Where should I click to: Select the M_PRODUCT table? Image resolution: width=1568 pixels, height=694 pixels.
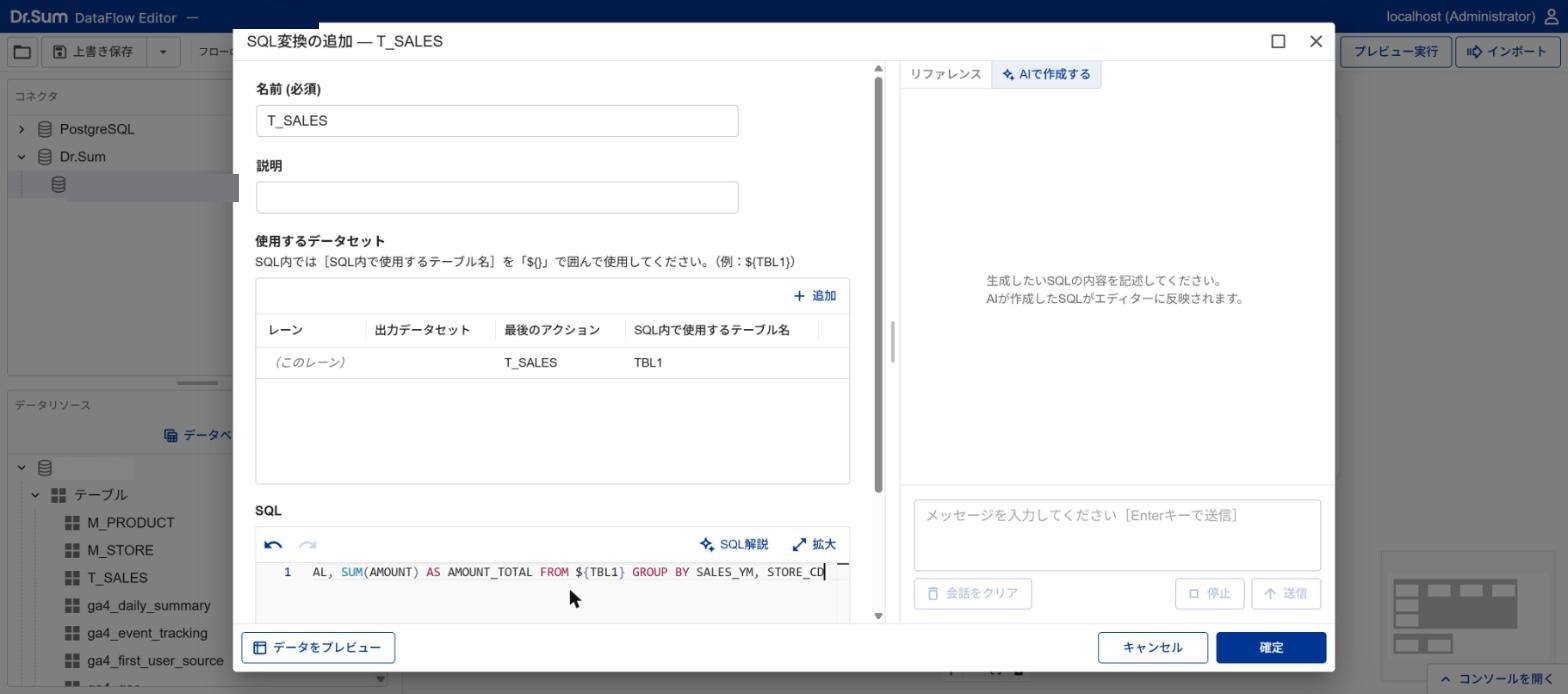pyautogui.click(x=130, y=523)
